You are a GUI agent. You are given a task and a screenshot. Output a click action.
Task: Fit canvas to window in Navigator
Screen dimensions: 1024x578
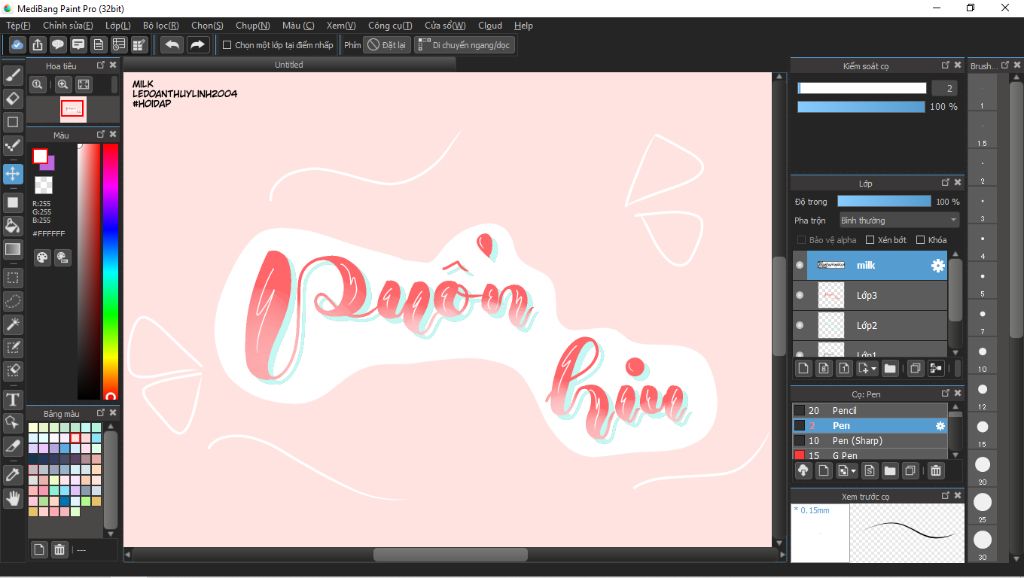[84, 84]
